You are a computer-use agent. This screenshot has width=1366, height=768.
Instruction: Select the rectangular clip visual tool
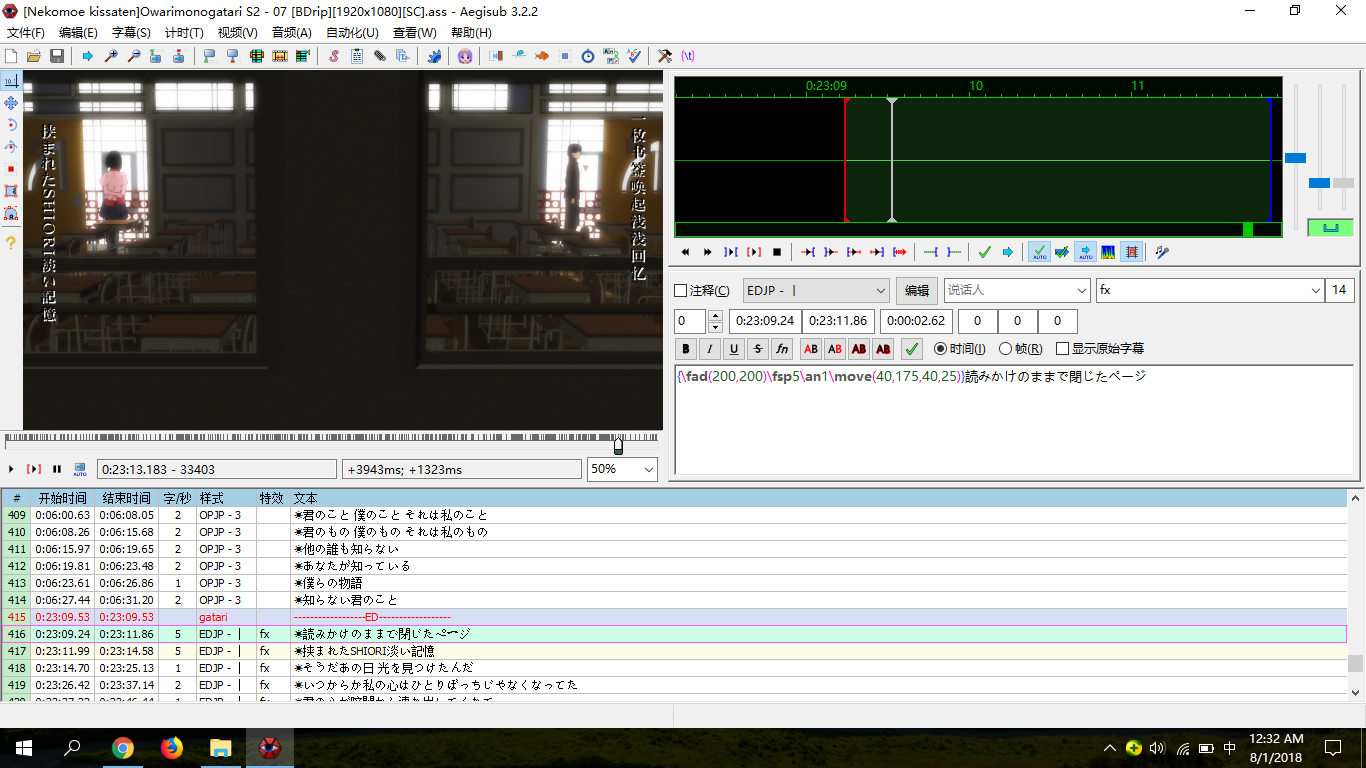[11, 190]
